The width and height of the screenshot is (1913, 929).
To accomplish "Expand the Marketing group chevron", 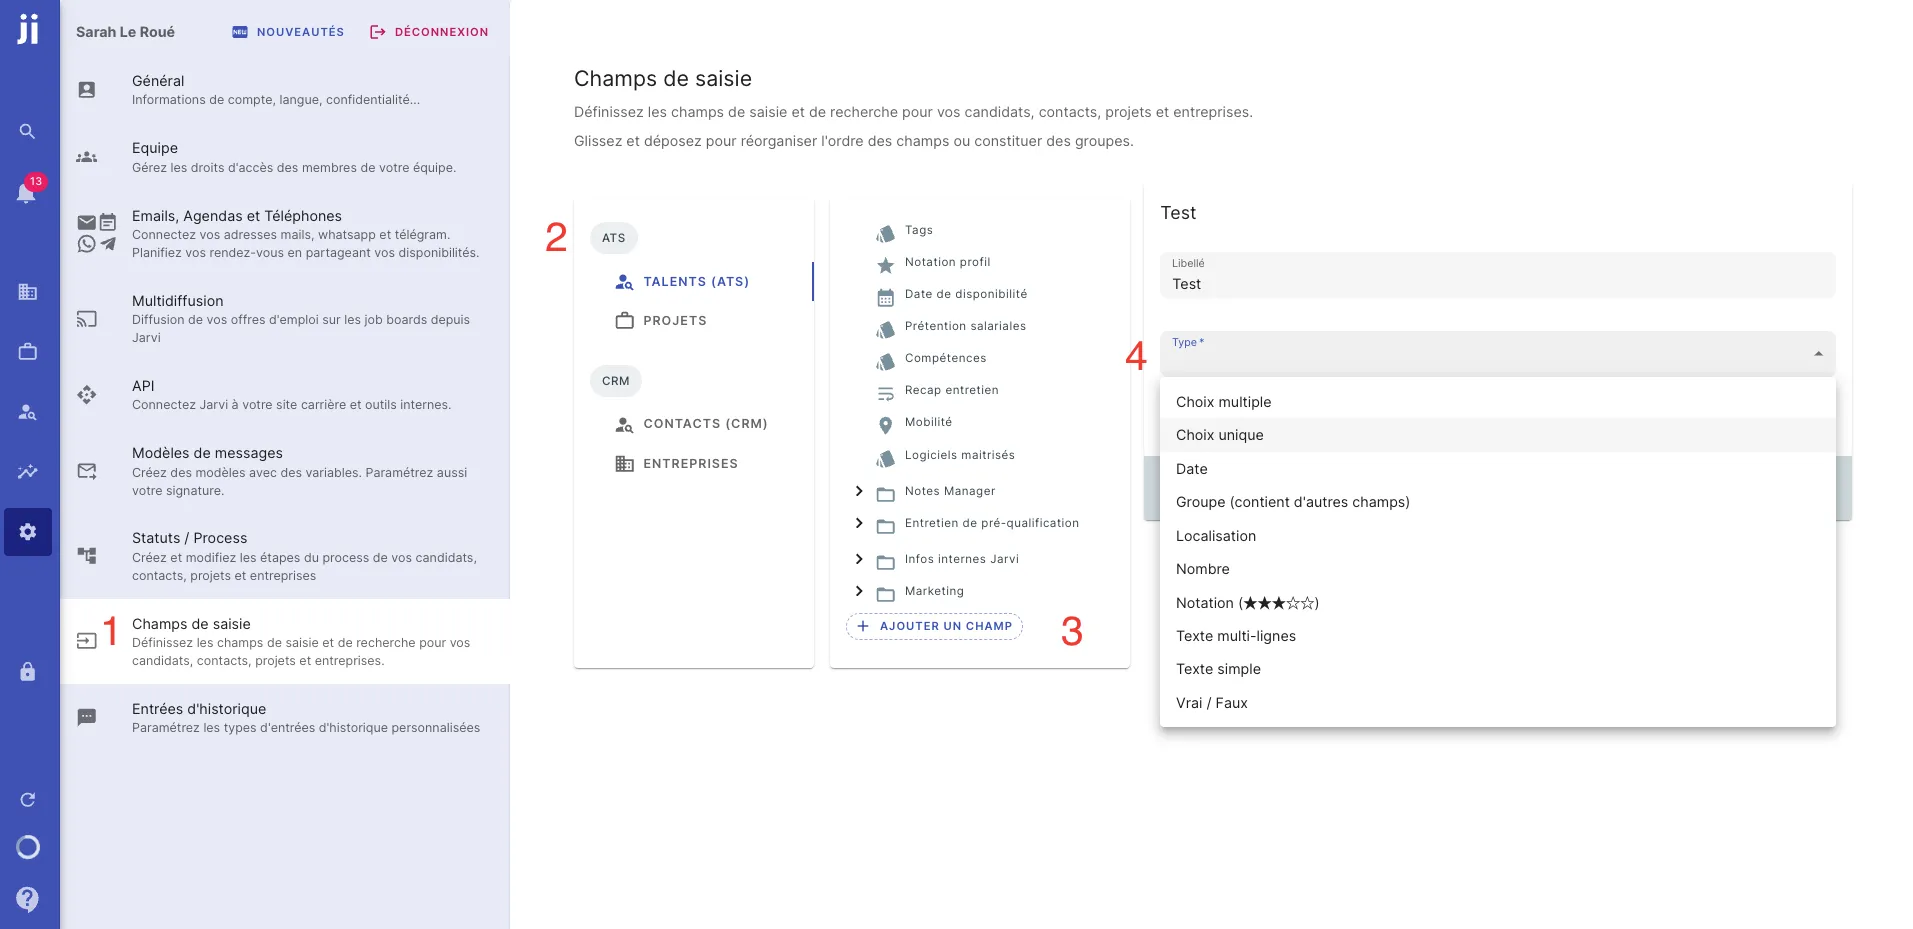I will 858,591.
